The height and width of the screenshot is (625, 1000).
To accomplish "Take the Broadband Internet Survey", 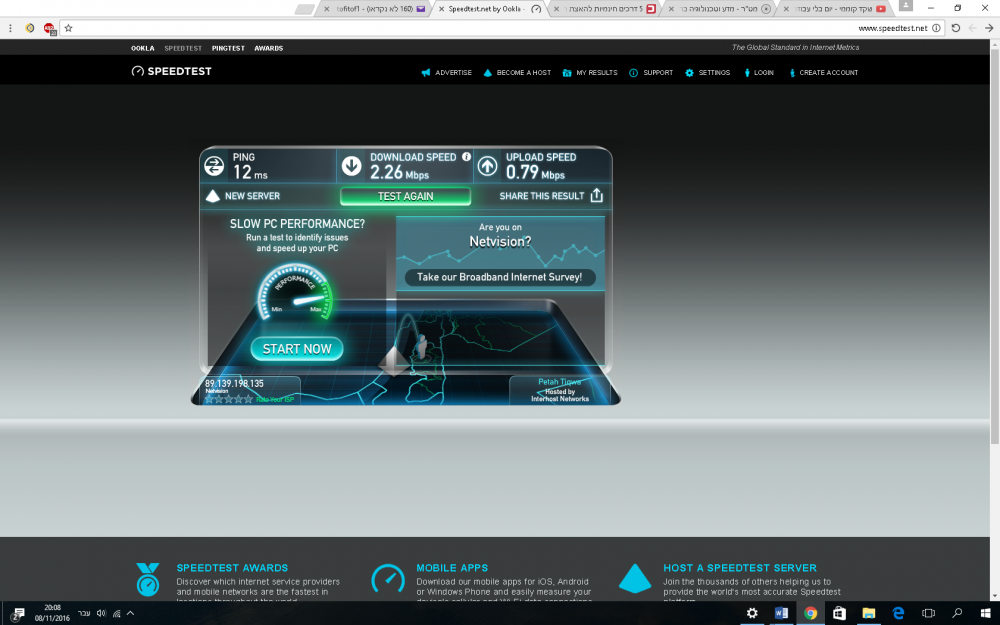I will tap(499, 277).
